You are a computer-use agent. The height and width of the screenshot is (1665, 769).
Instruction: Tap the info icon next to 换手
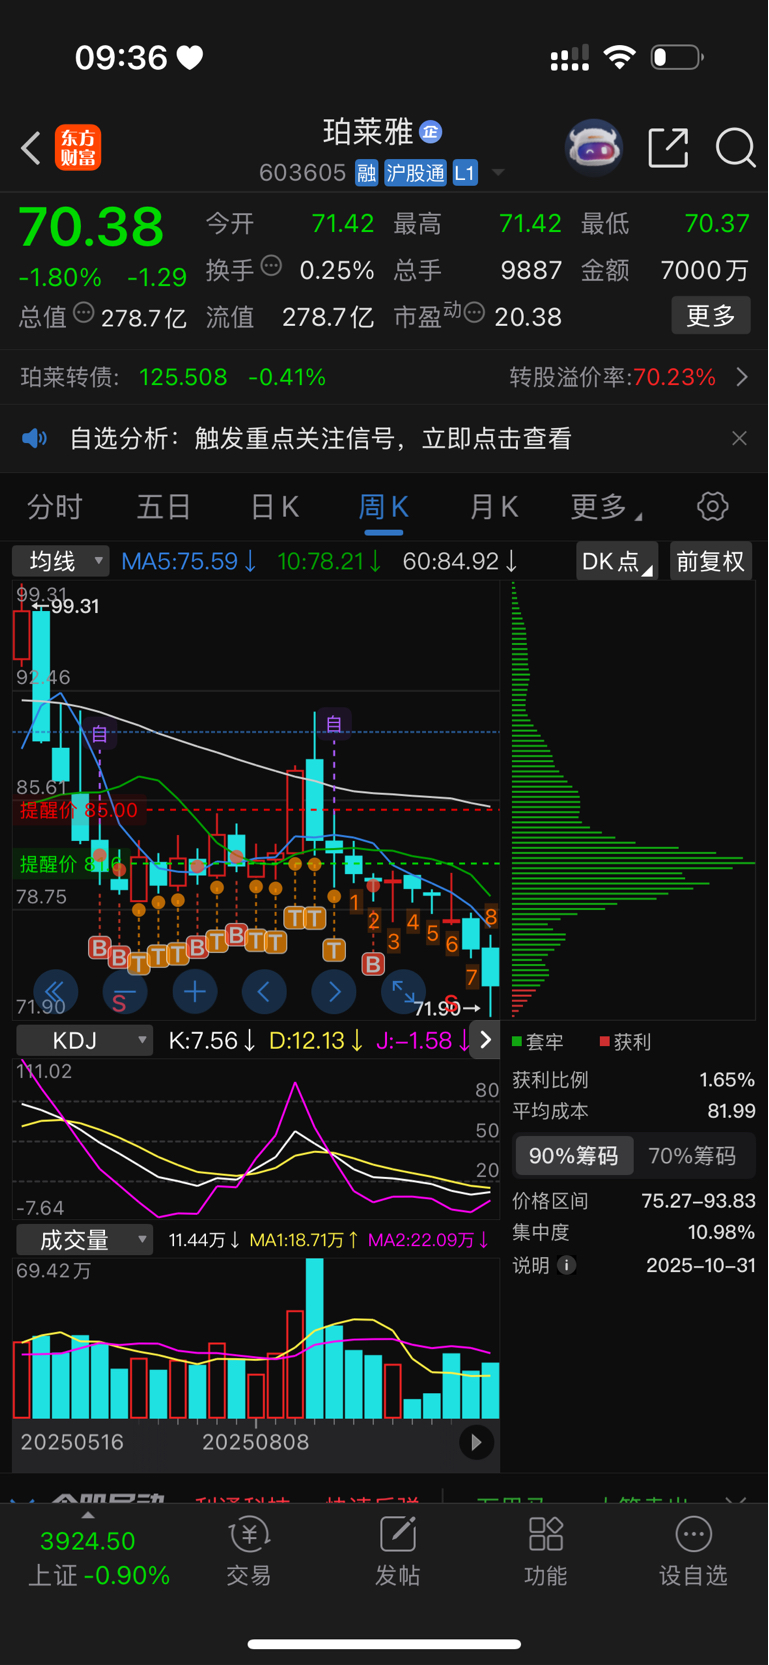pos(271,266)
